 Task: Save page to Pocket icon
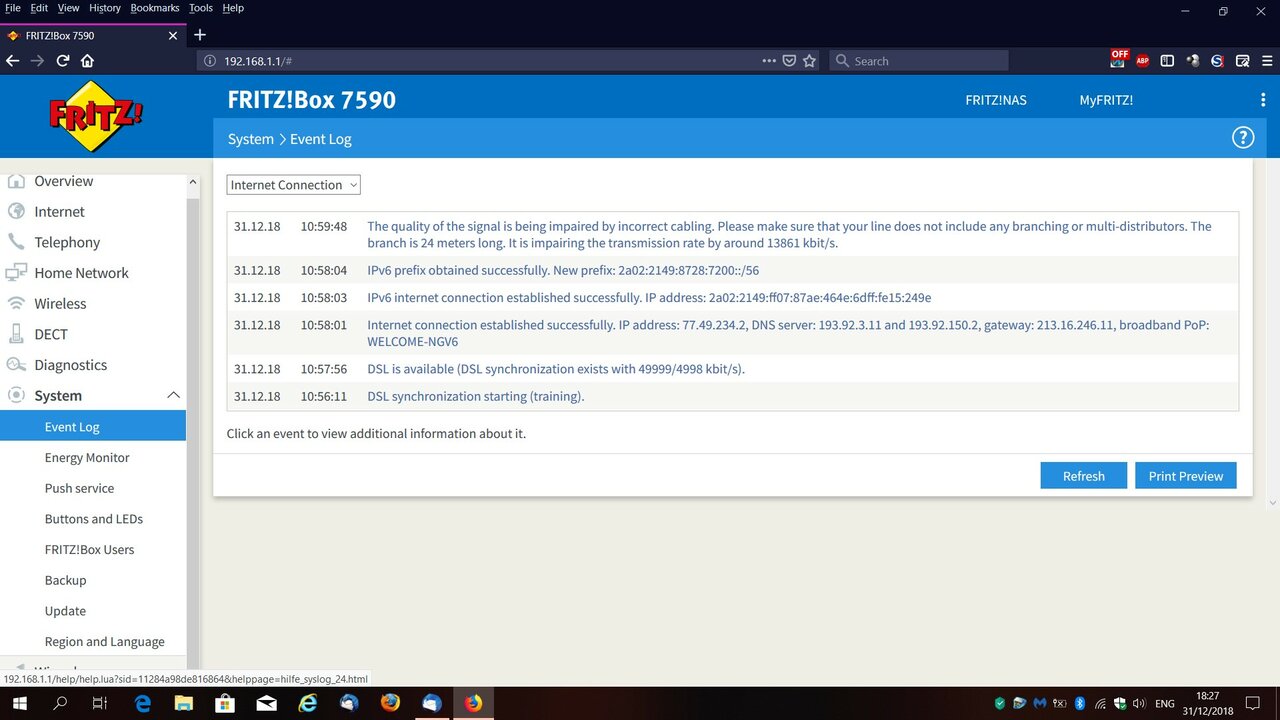pos(789,61)
